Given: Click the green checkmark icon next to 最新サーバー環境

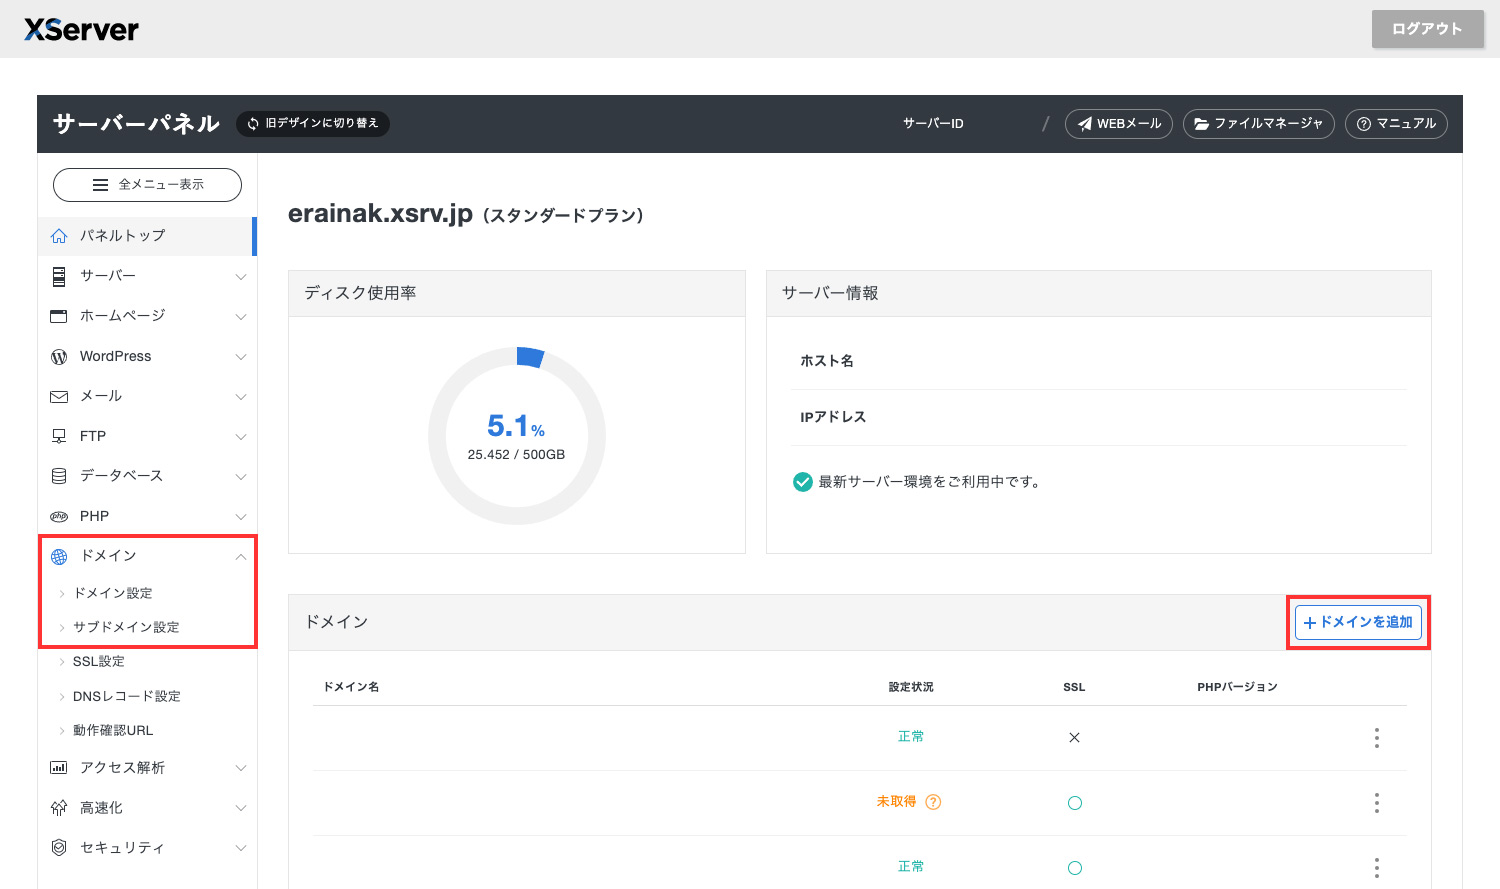Looking at the screenshot, I should pos(802,482).
